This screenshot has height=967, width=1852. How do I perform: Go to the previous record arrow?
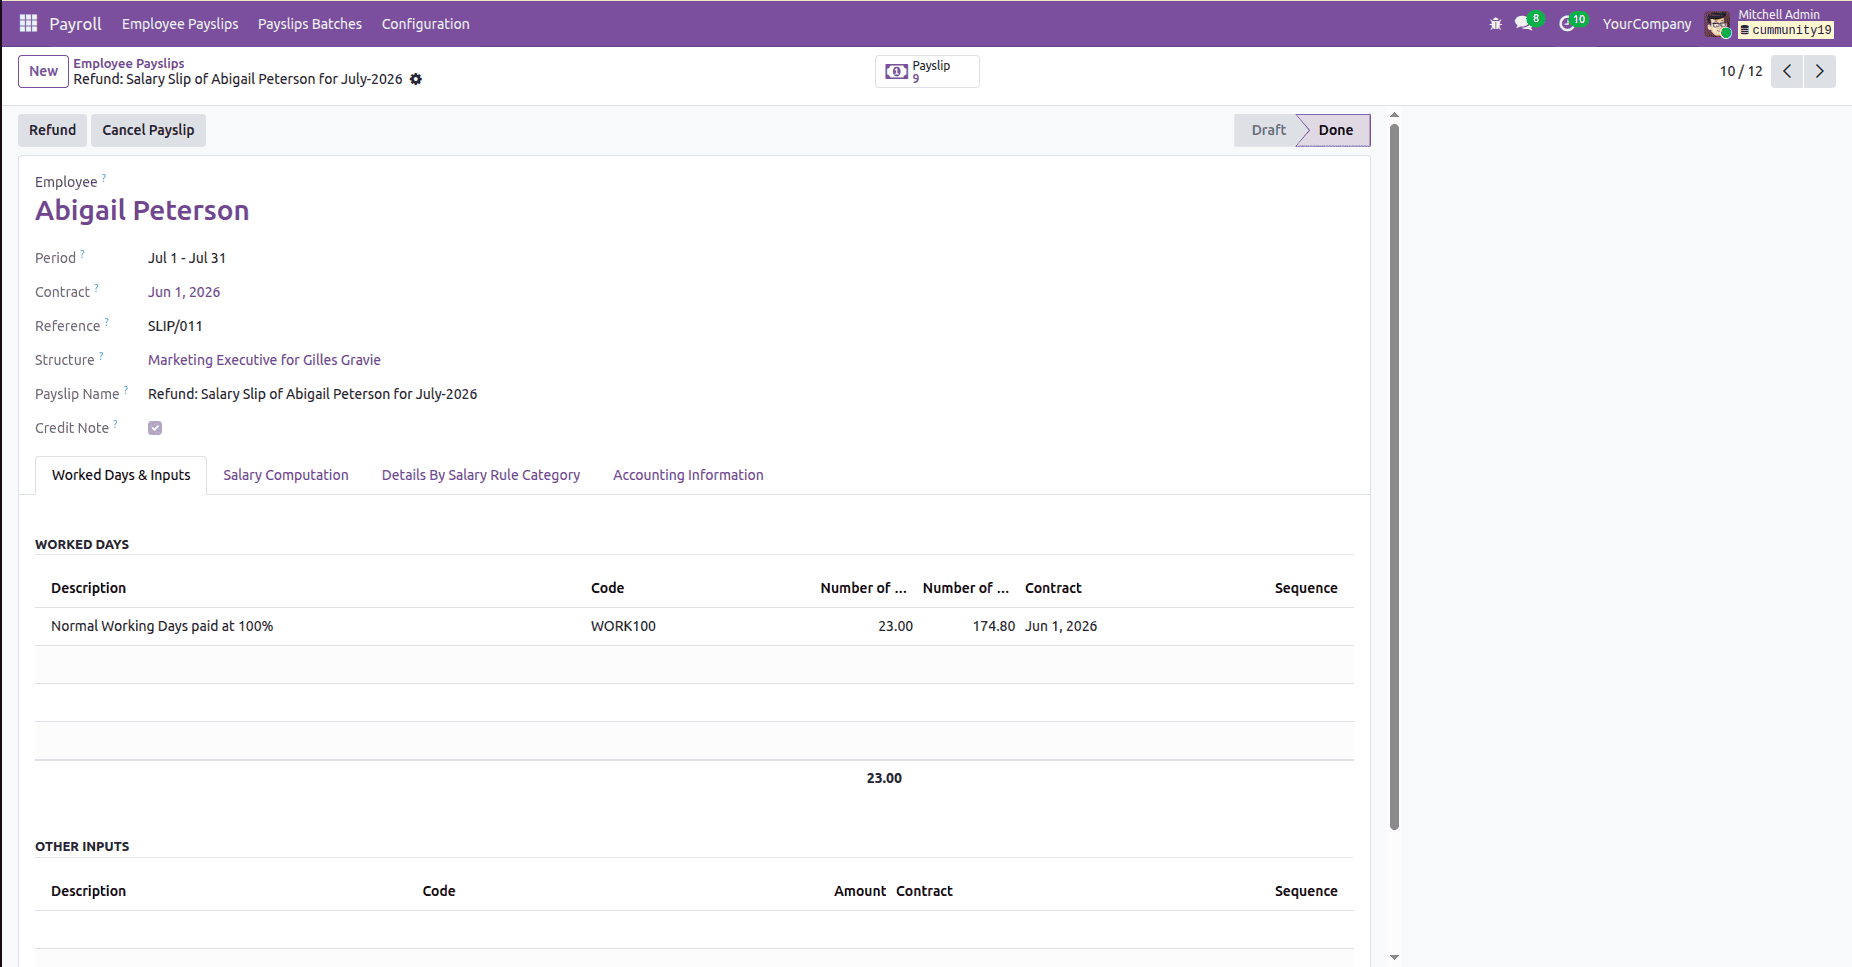click(1787, 71)
